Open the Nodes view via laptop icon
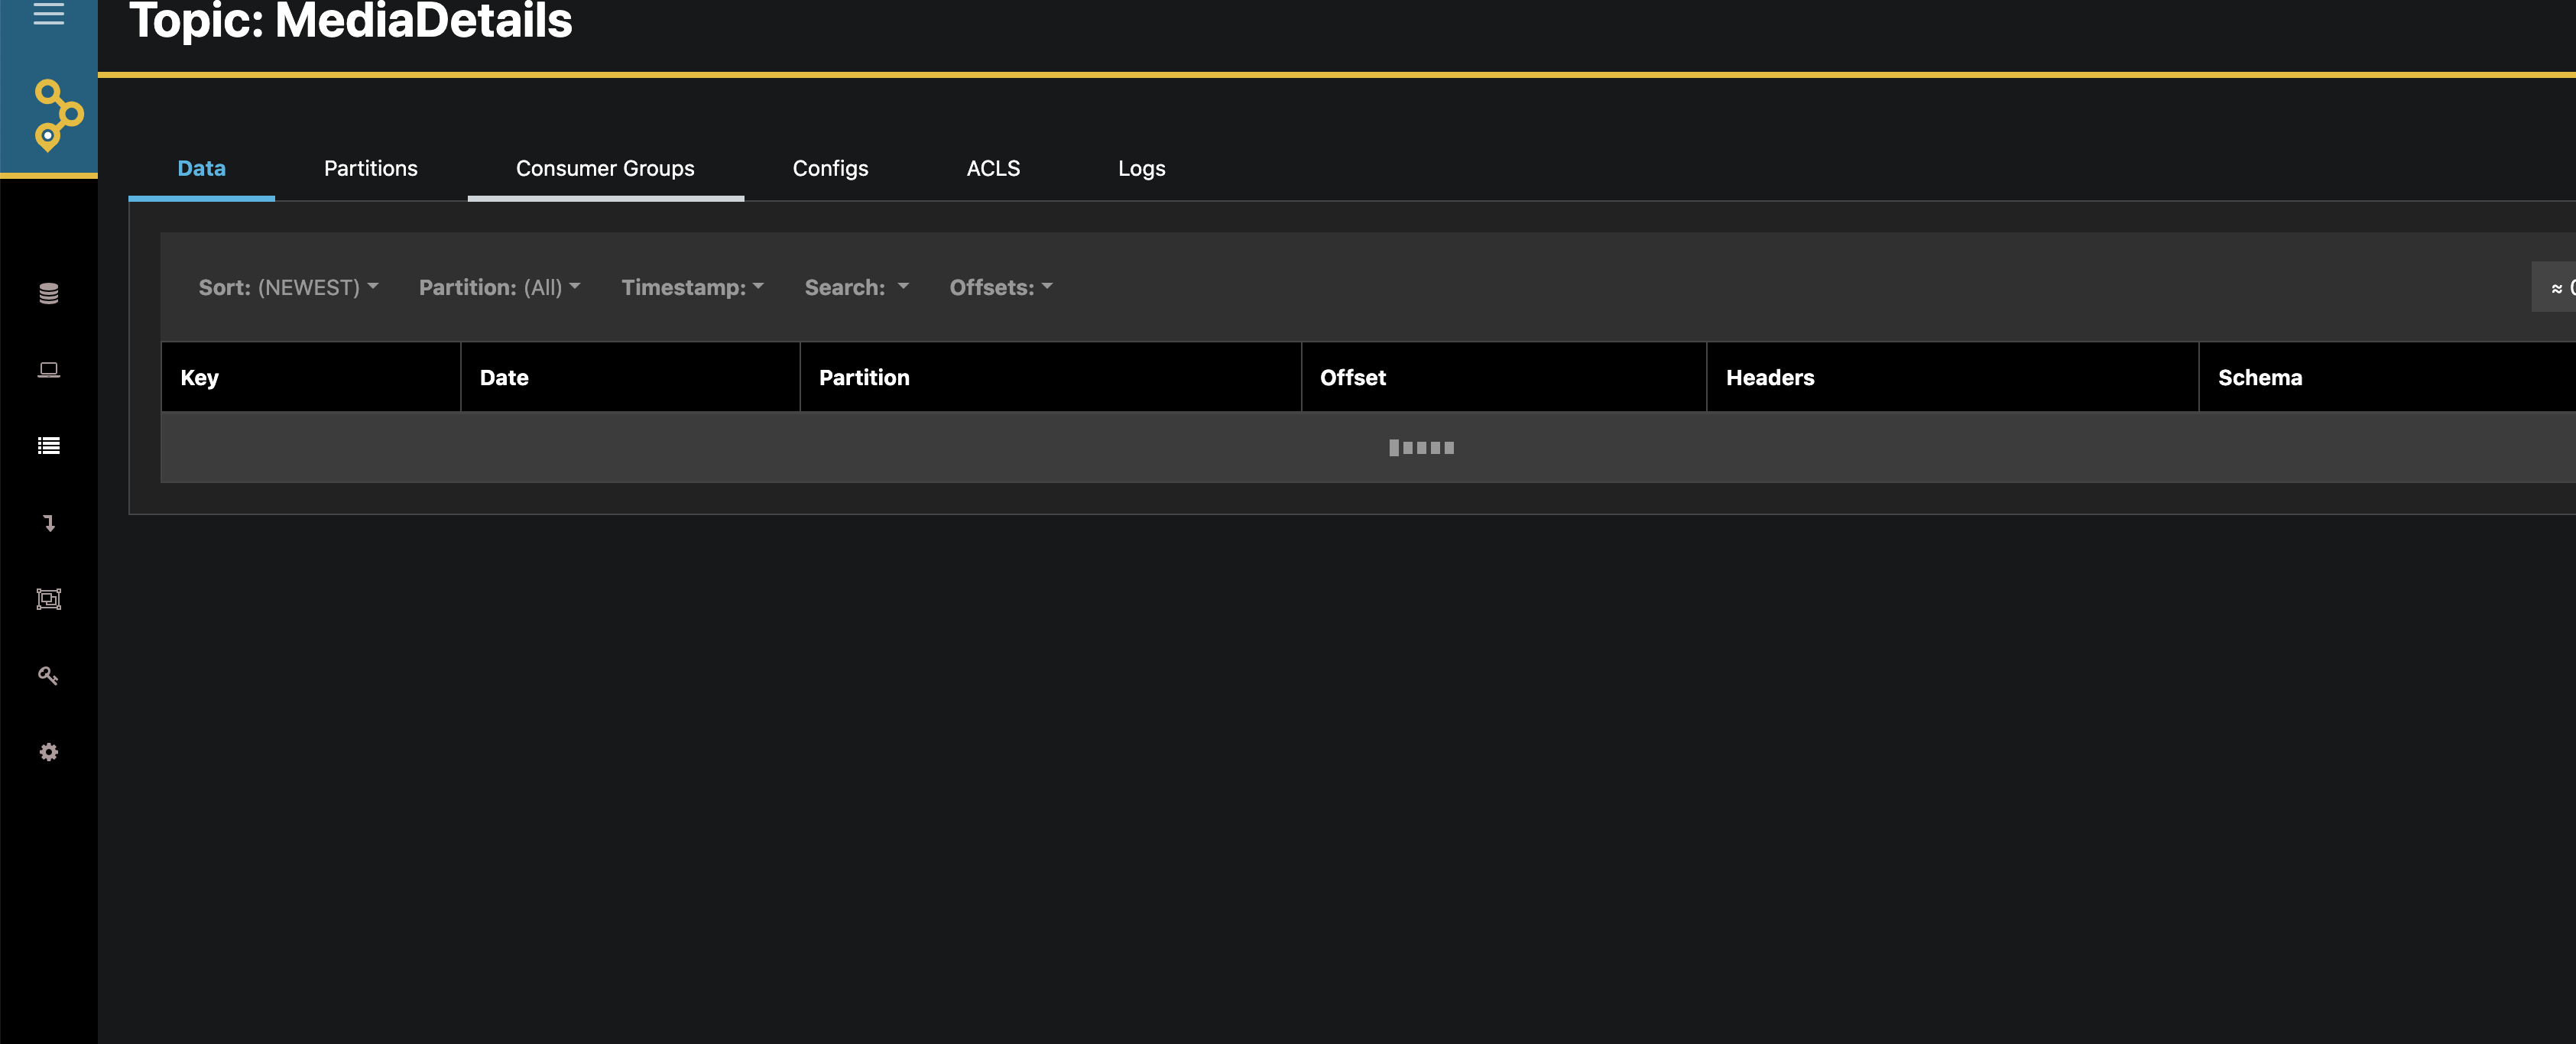The width and height of the screenshot is (2576, 1044). (48, 369)
